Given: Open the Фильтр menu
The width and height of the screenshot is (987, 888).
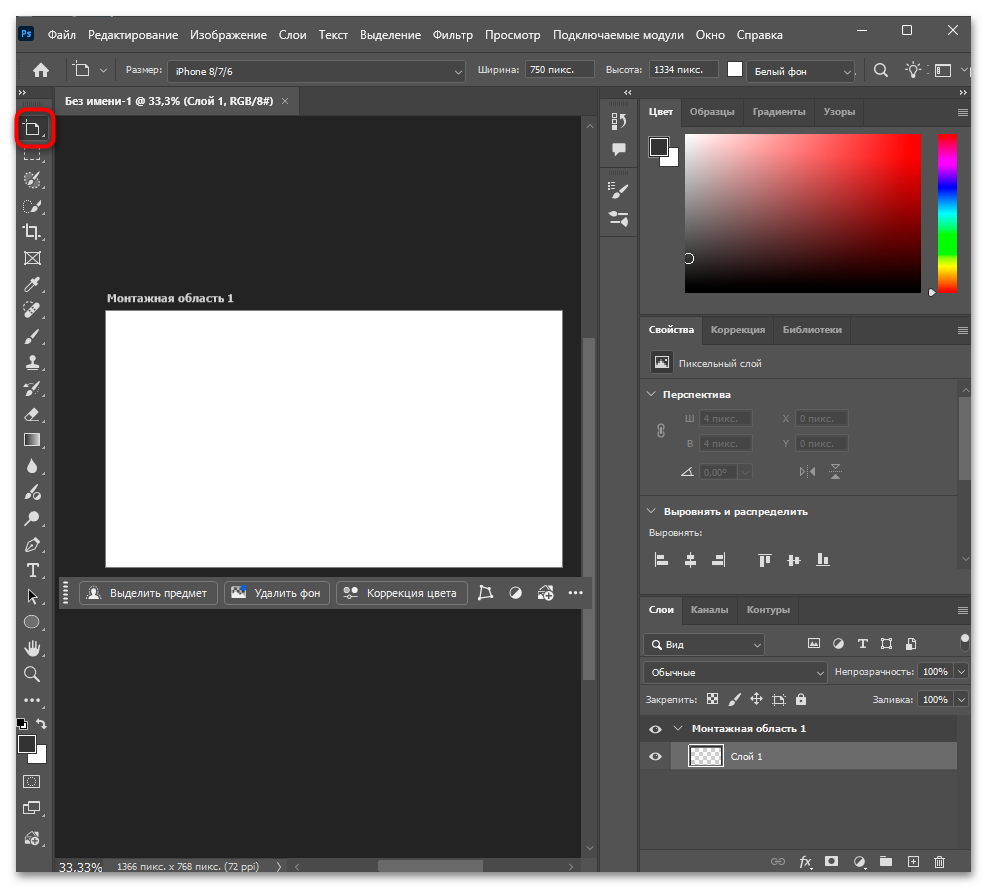Looking at the screenshot, I should point(452,35).
